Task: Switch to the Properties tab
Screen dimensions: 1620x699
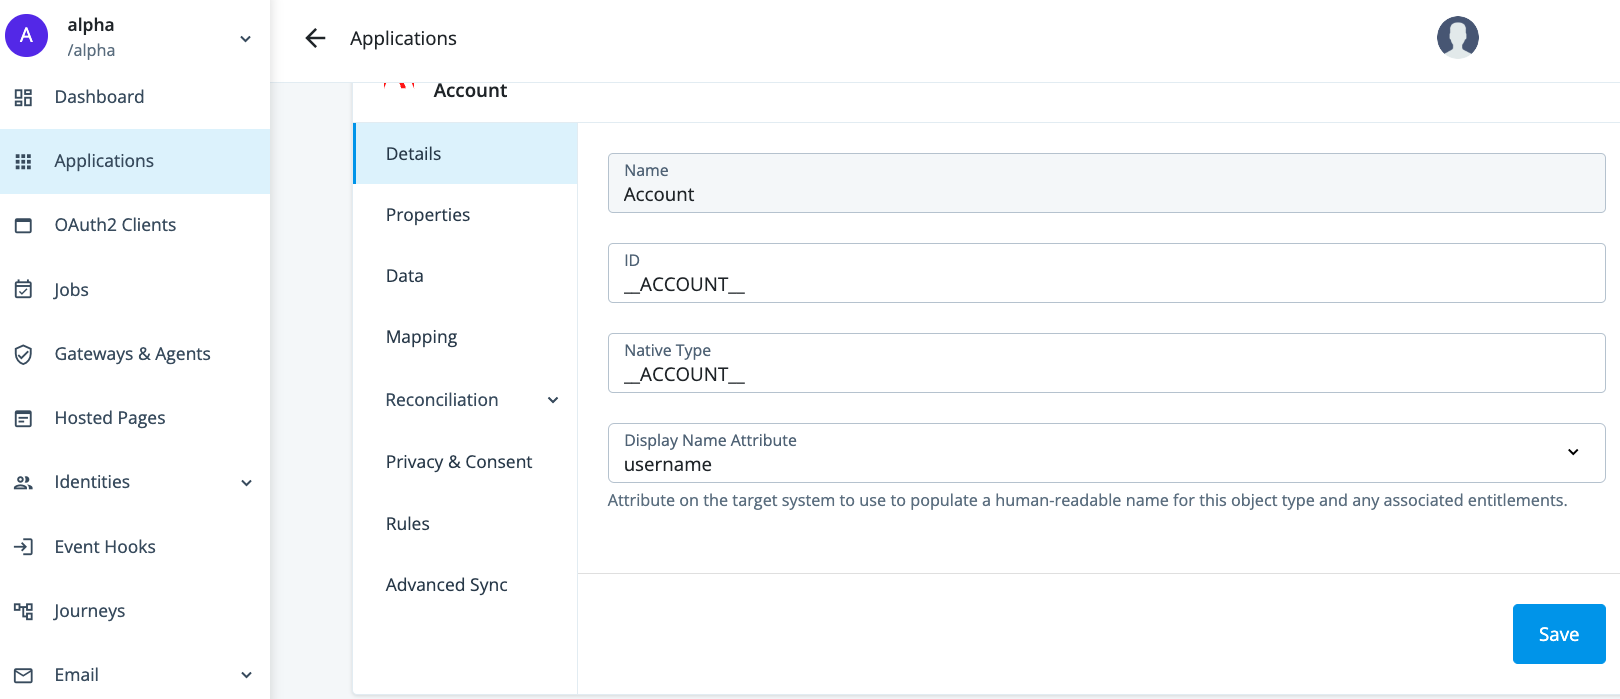Action: coord(466,215)
